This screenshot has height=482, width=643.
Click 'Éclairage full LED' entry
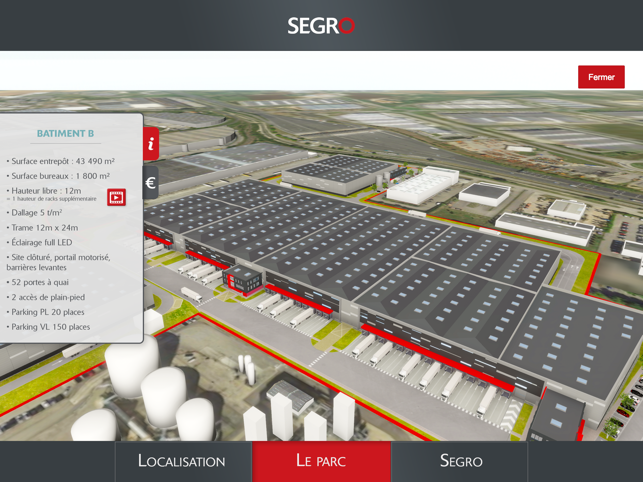(39, 242)
